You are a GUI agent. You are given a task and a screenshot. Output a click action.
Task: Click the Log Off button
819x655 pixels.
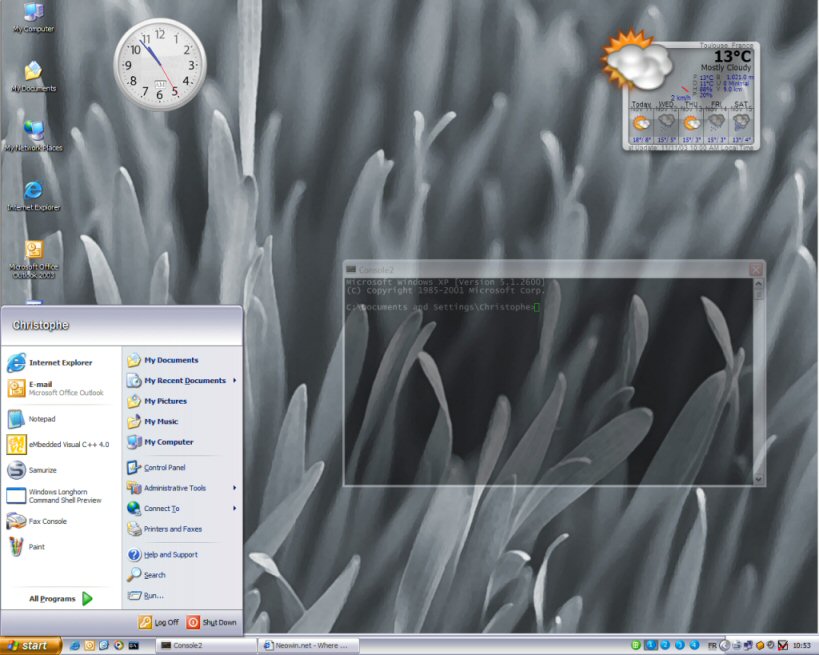(x=159, y=622)
